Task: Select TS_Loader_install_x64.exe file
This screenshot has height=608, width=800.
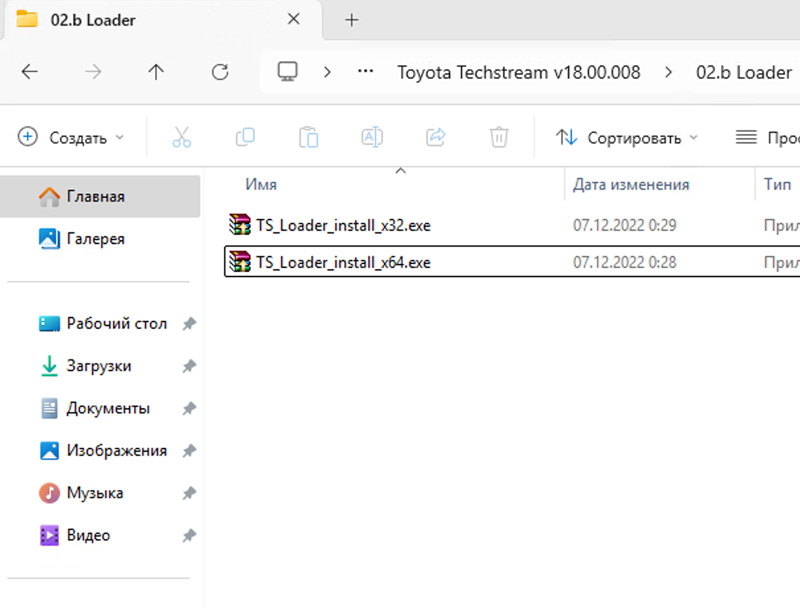Action: coord(342,263)
